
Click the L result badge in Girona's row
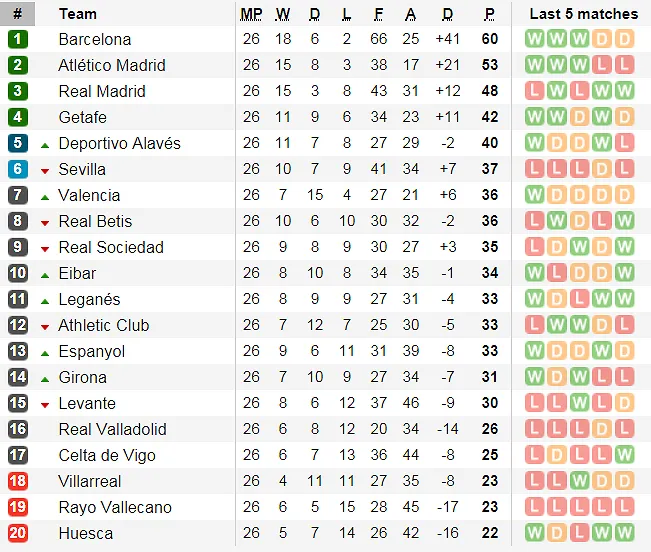(602, 377)
